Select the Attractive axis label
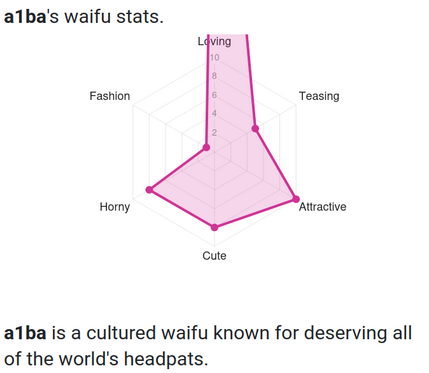This screenshot has width=429, height=373. pyautogui.click(x=322, y=207)
